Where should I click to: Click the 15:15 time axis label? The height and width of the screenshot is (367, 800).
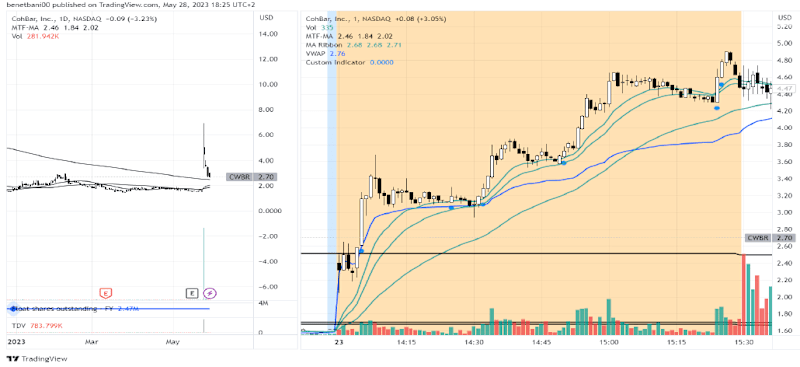[677, 341]
